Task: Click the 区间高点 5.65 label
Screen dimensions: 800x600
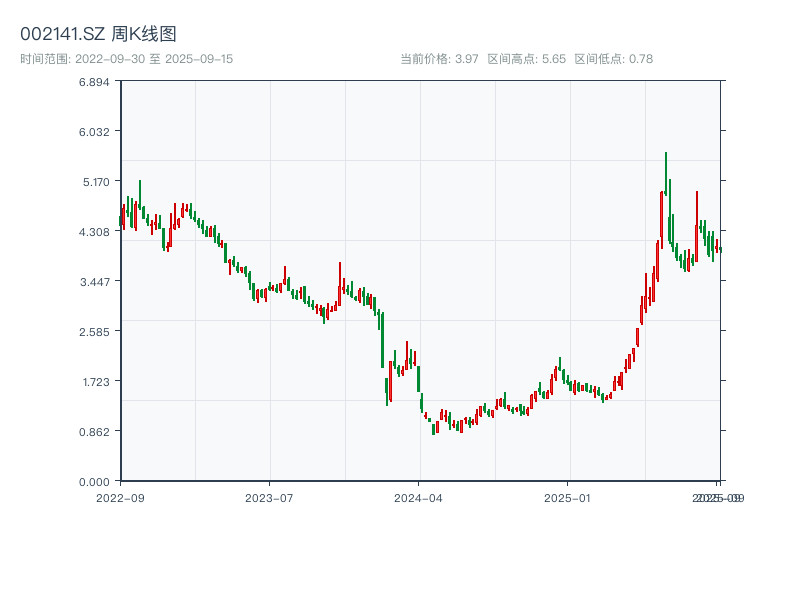Action: [x=526, y=59]
